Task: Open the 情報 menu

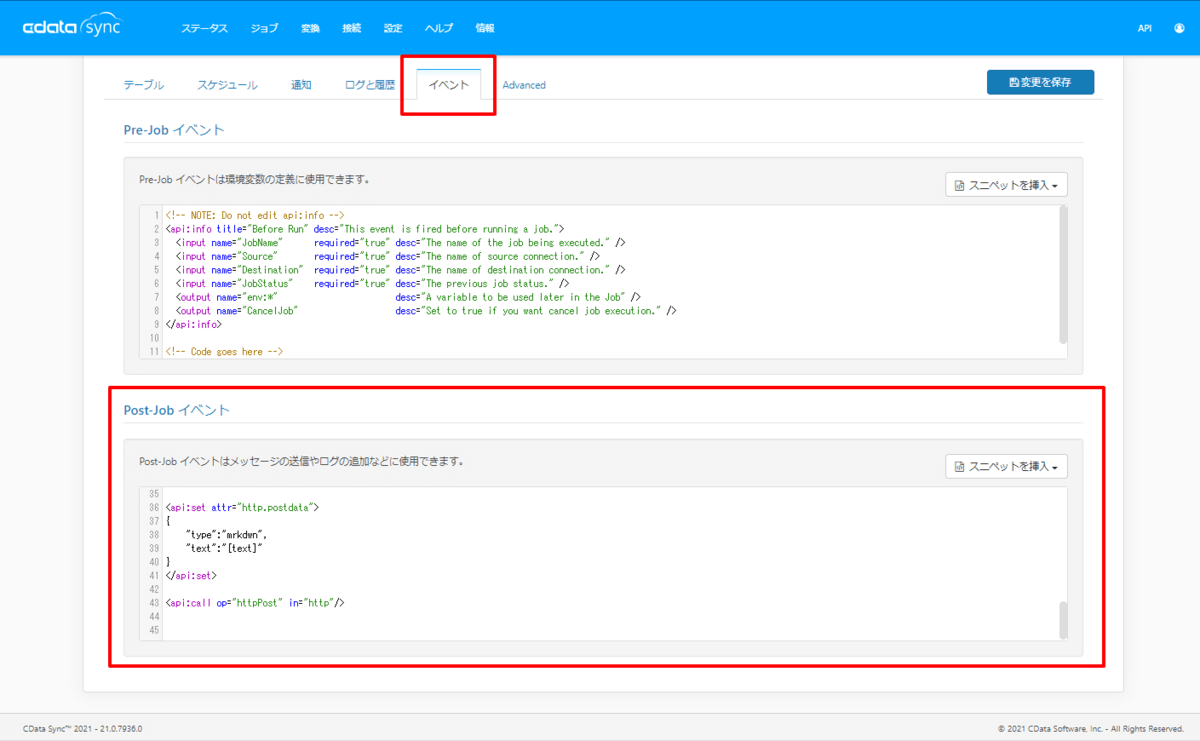Action: (x=484, y=28)
